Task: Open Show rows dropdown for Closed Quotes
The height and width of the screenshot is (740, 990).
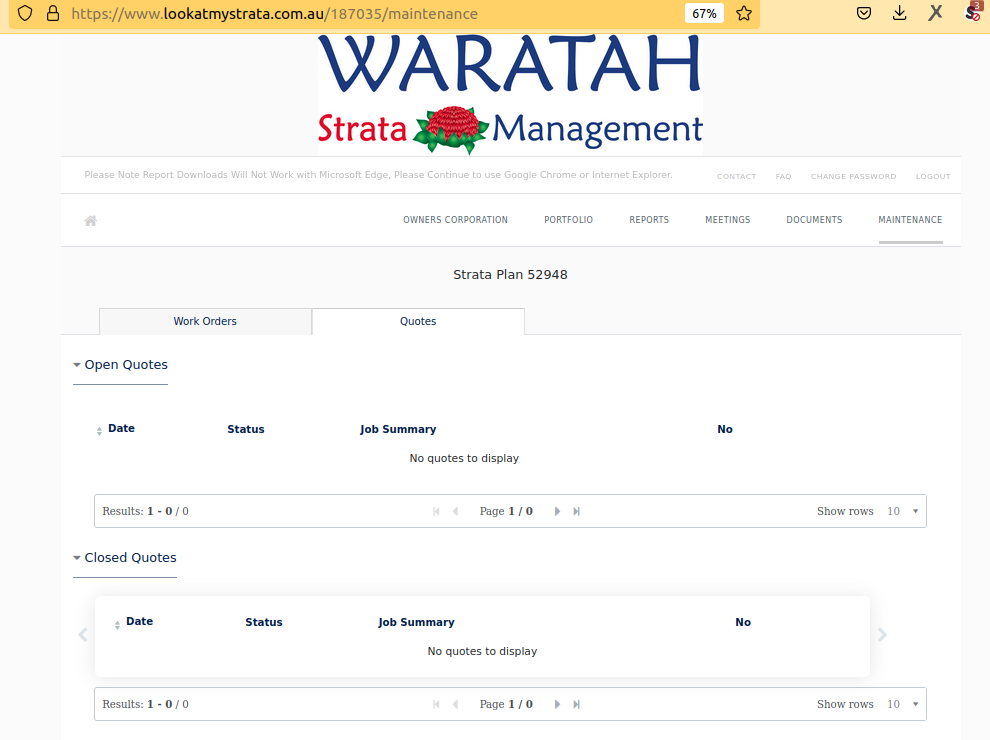Action: 903,705
